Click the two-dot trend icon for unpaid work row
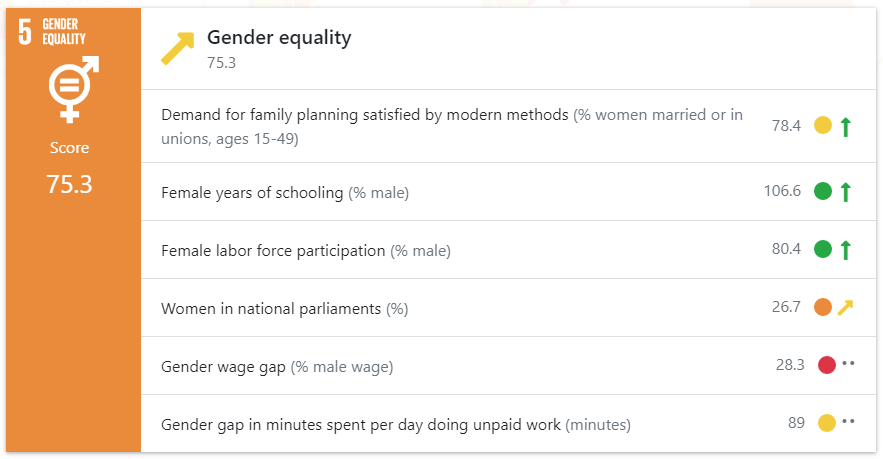 (849, 421)
